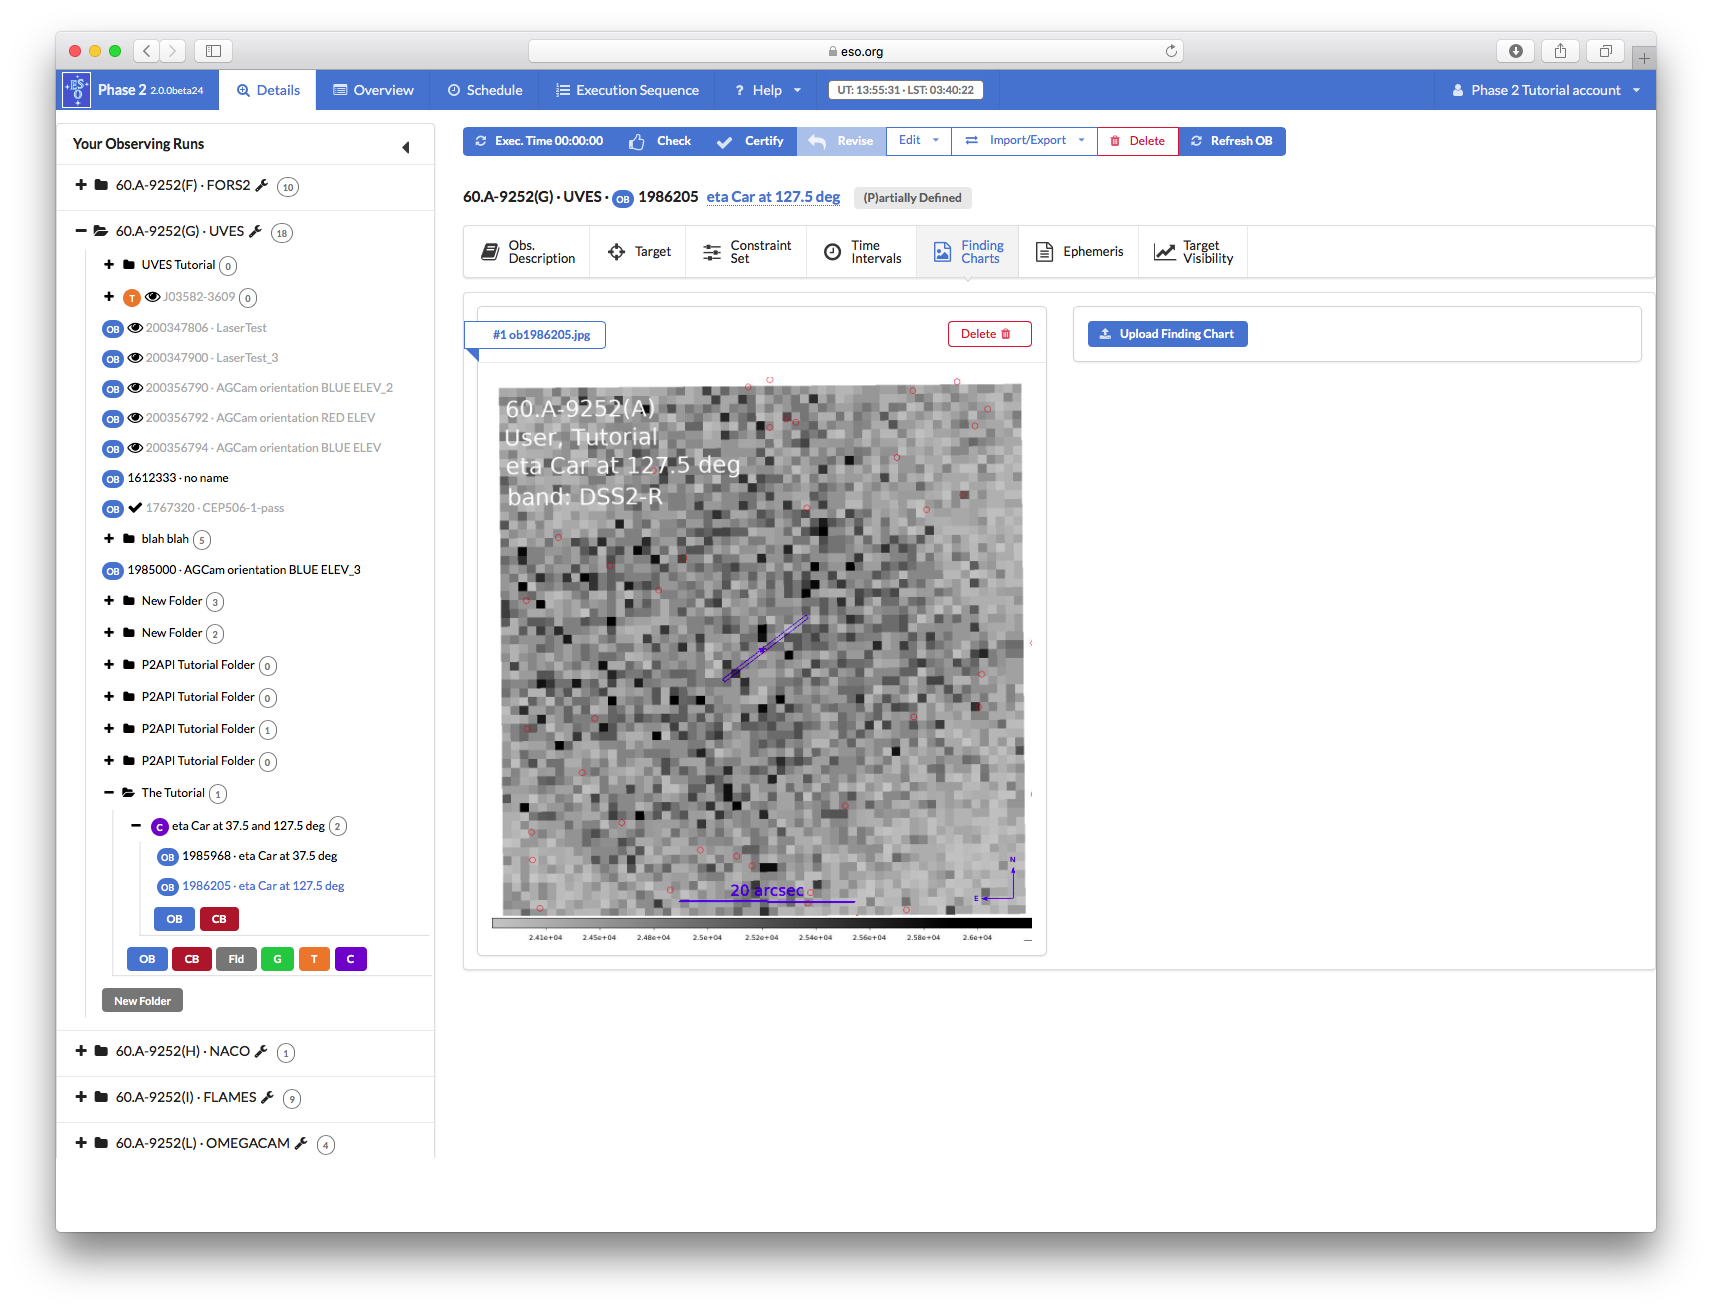Click the green G group creation button
The width and height of the screenshot is (1712, 1312).
277,959
